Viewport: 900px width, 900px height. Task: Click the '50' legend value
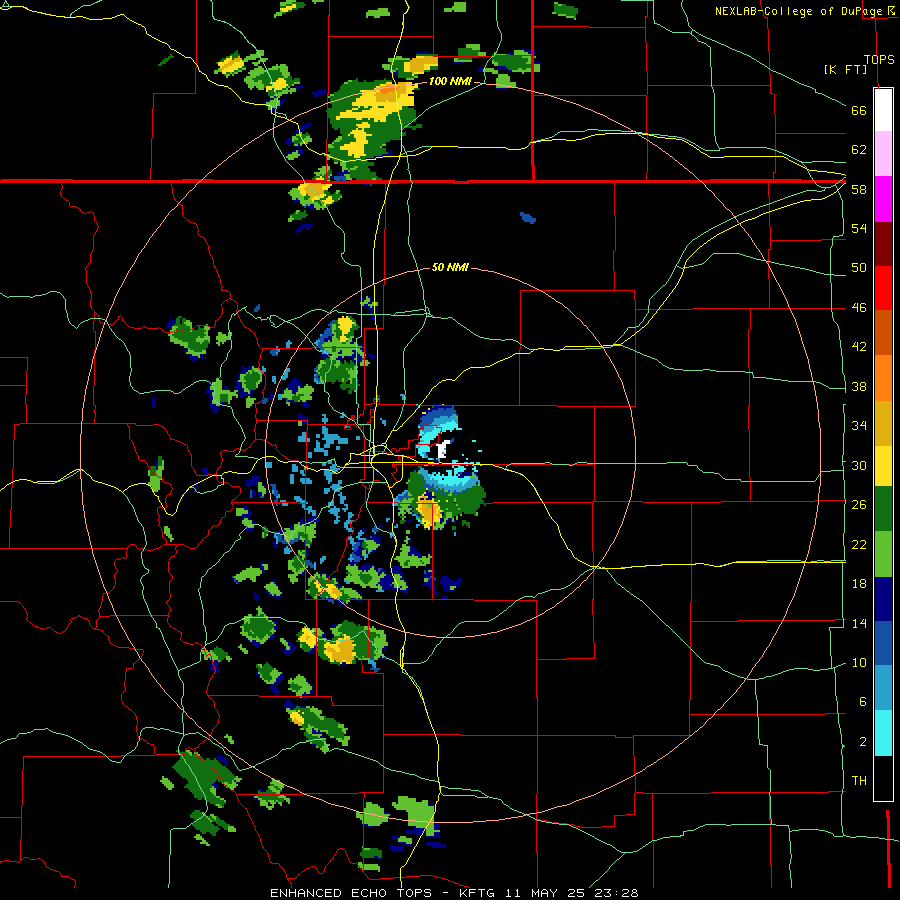click(x=859, y=267)
